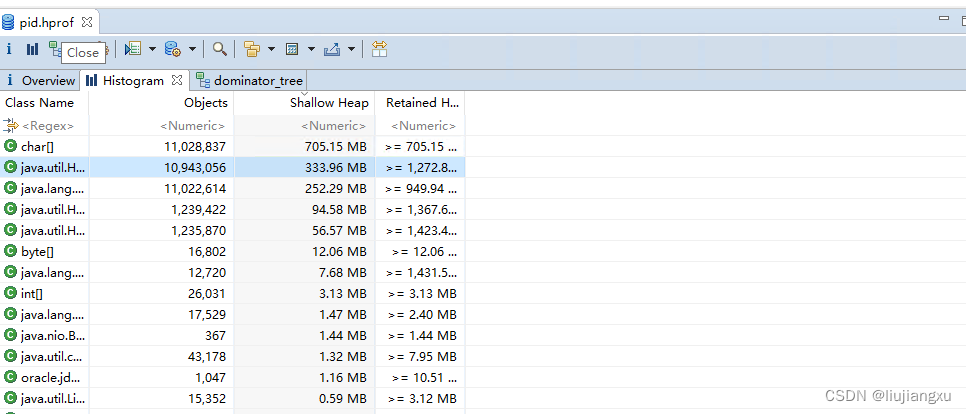Click the class icon of the java.util.c... row

click(10, 355)
